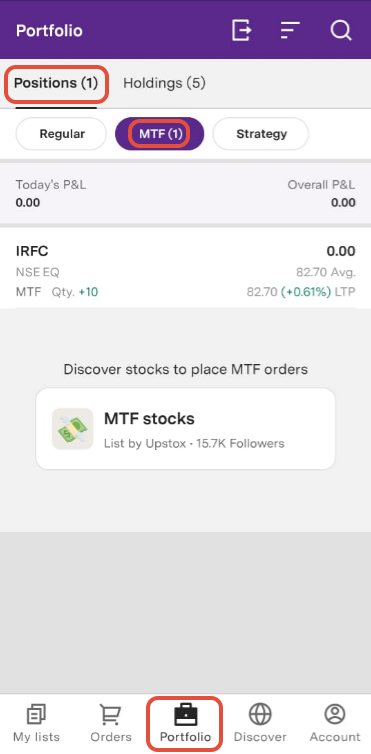
Task: Open My lists from bottom navigation
Action: tap(36, 724)
